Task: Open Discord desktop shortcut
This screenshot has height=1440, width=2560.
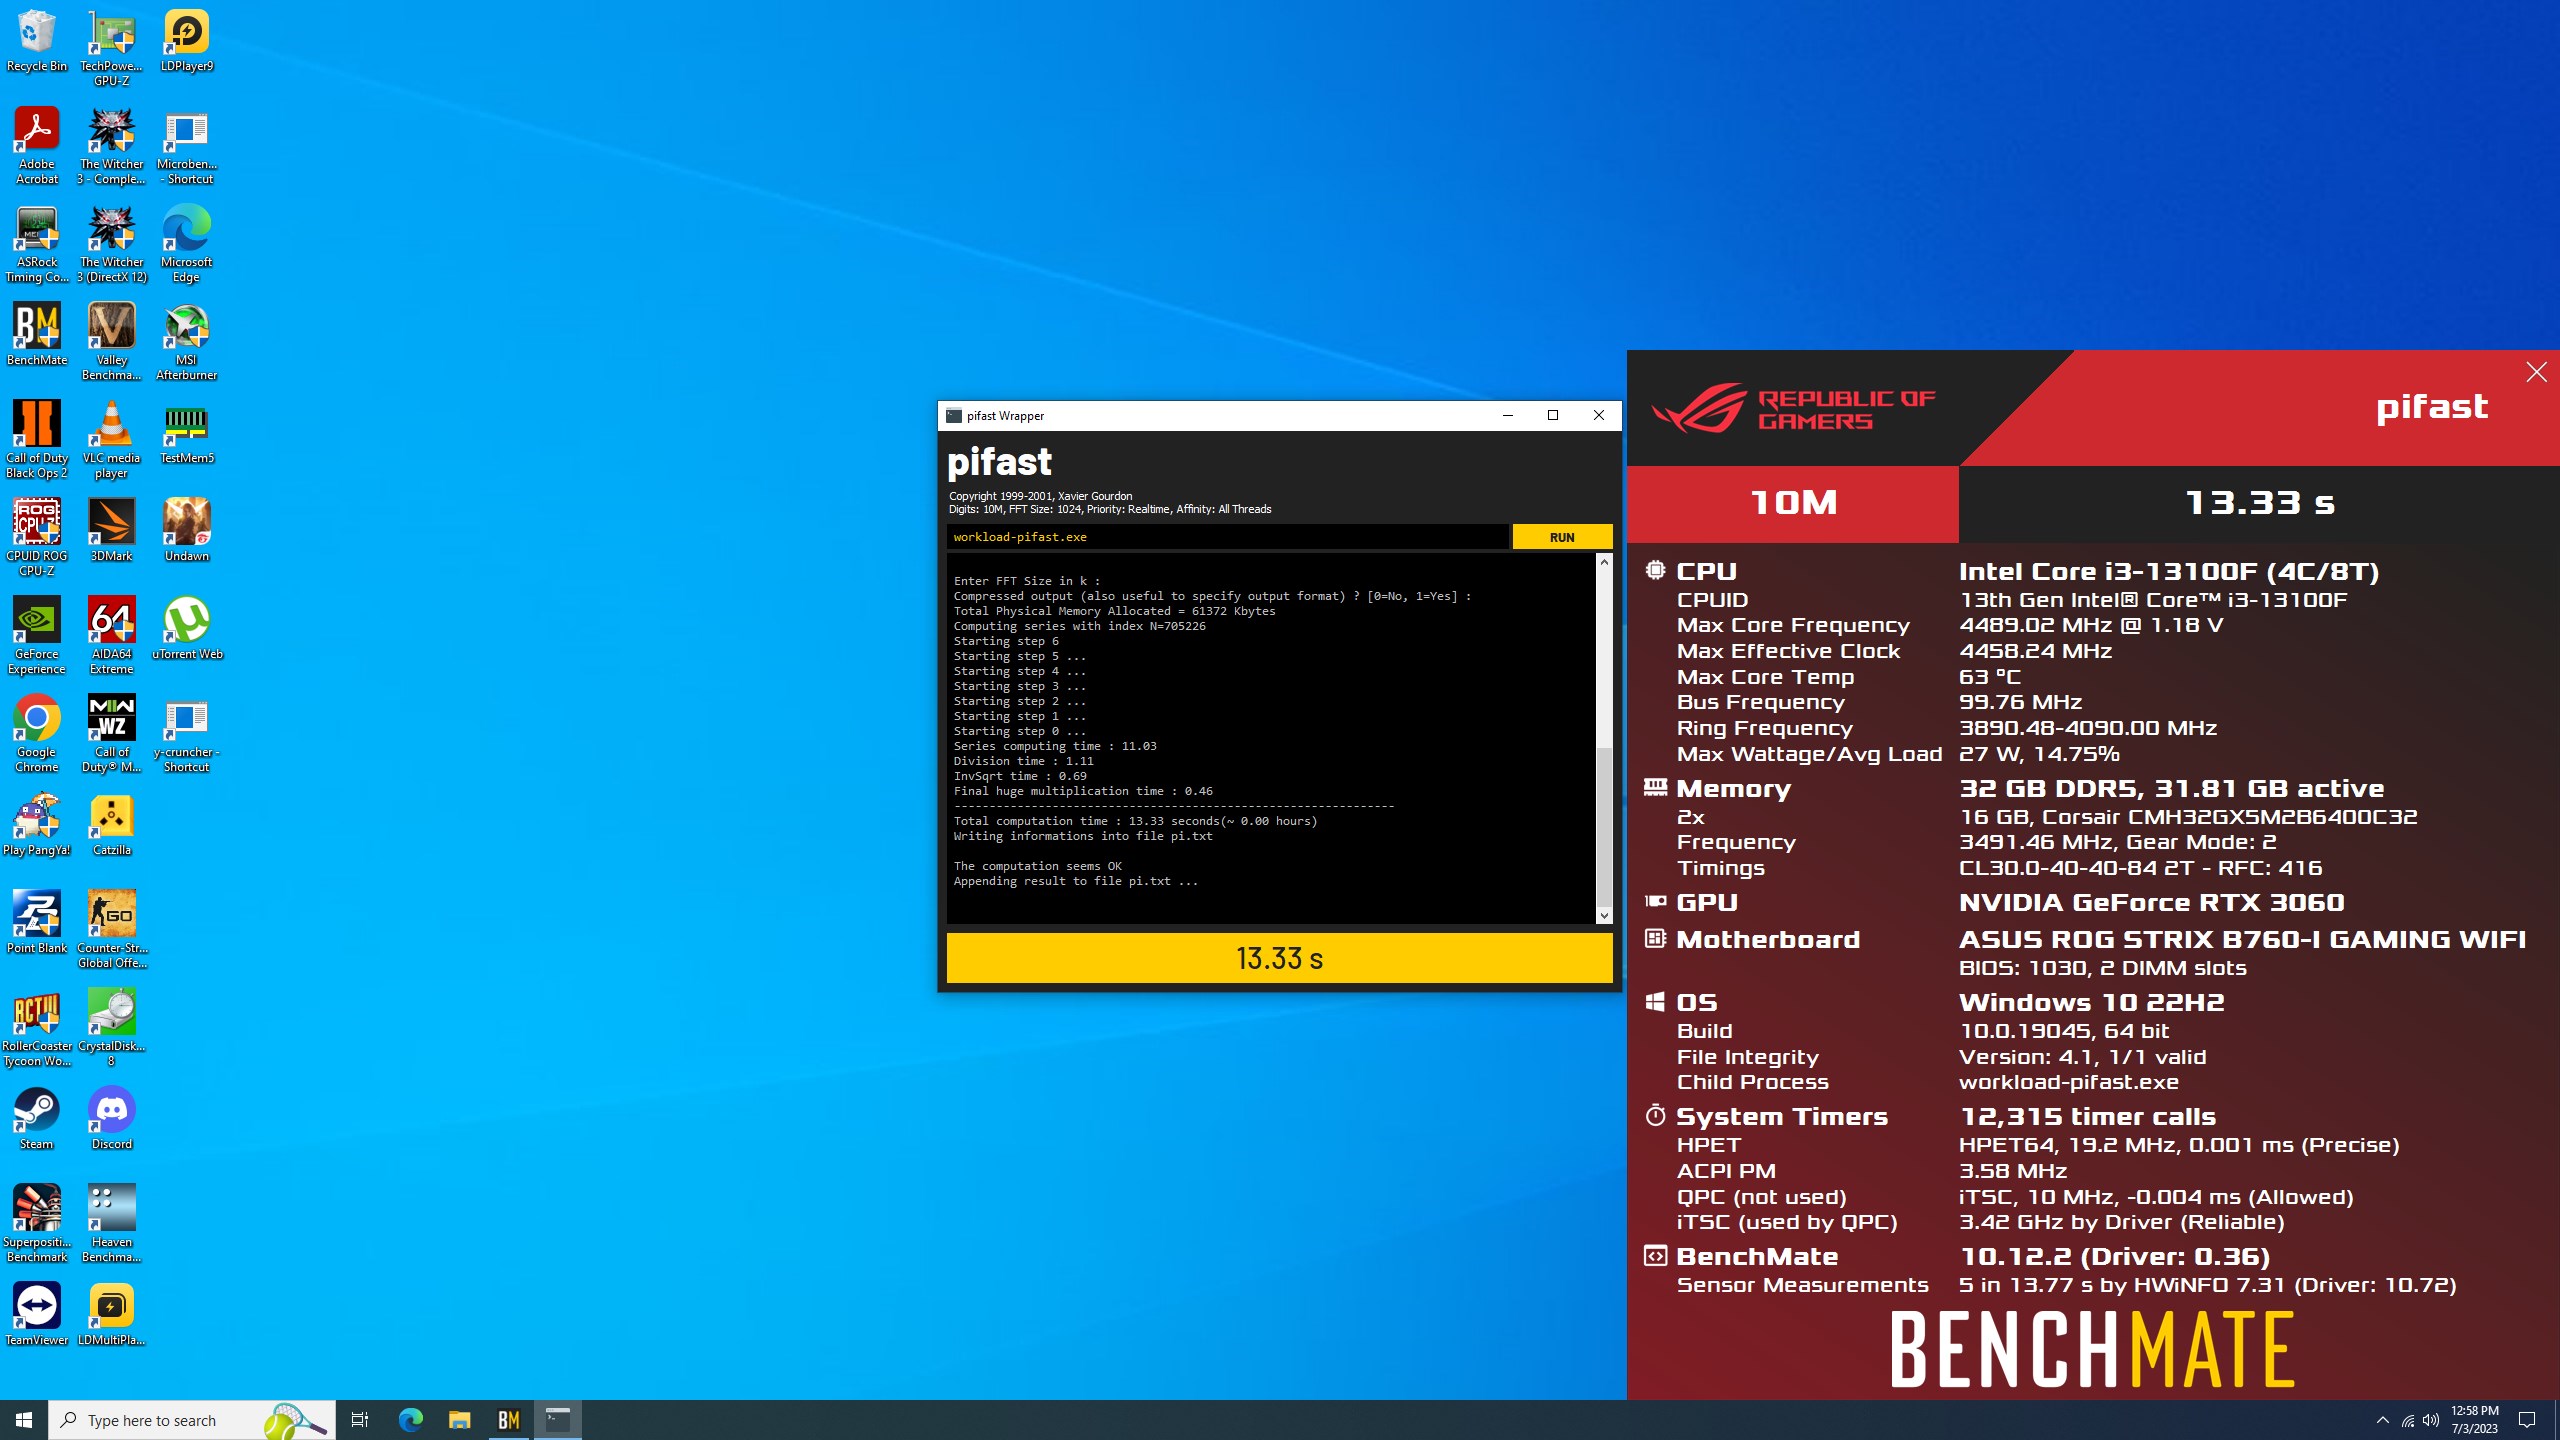Action: (x=111, y=1120)
